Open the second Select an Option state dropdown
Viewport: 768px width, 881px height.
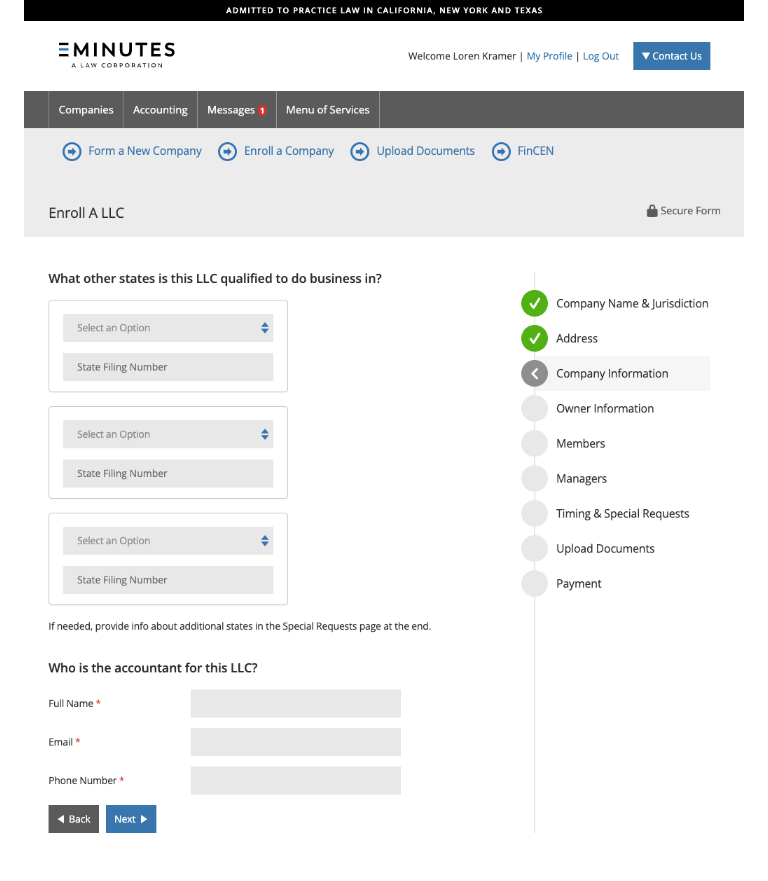[x=167, y=434]
